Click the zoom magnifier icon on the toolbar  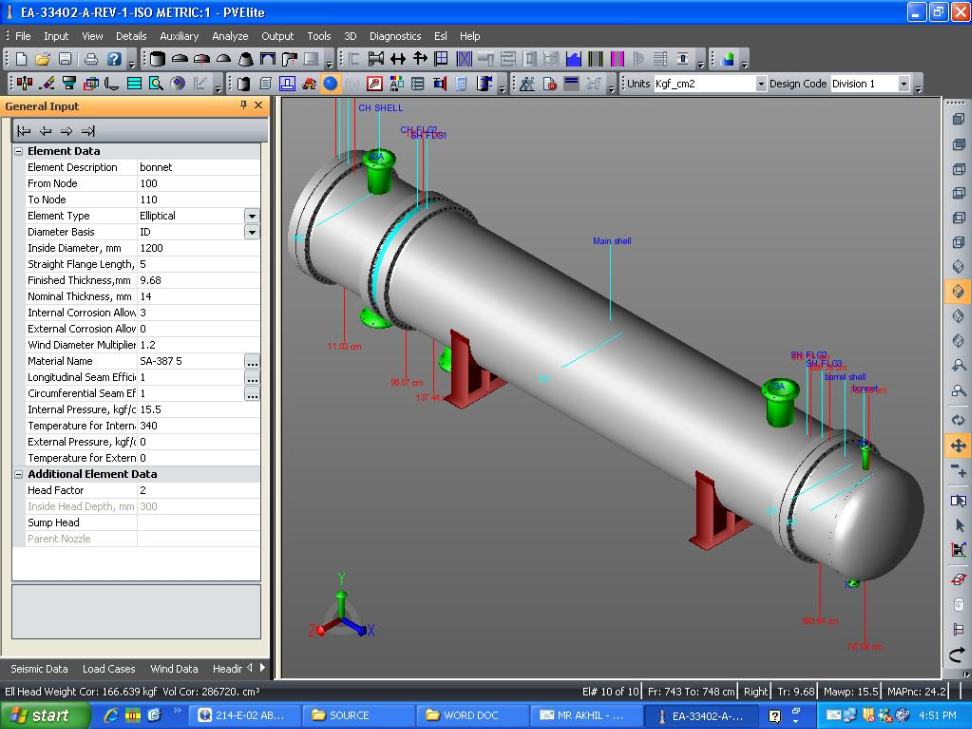coord(156,83)
